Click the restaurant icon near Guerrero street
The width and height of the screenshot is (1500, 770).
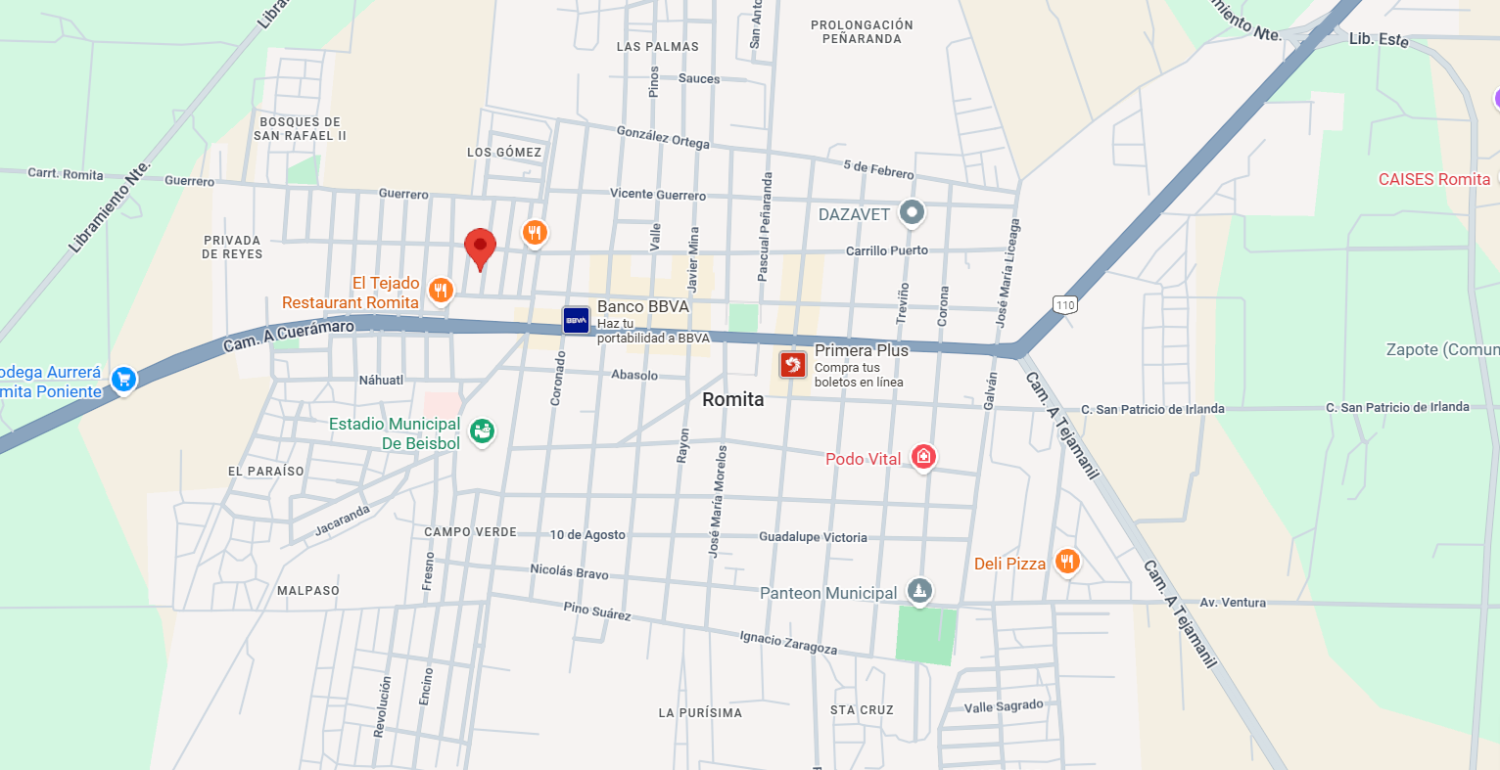535,234
